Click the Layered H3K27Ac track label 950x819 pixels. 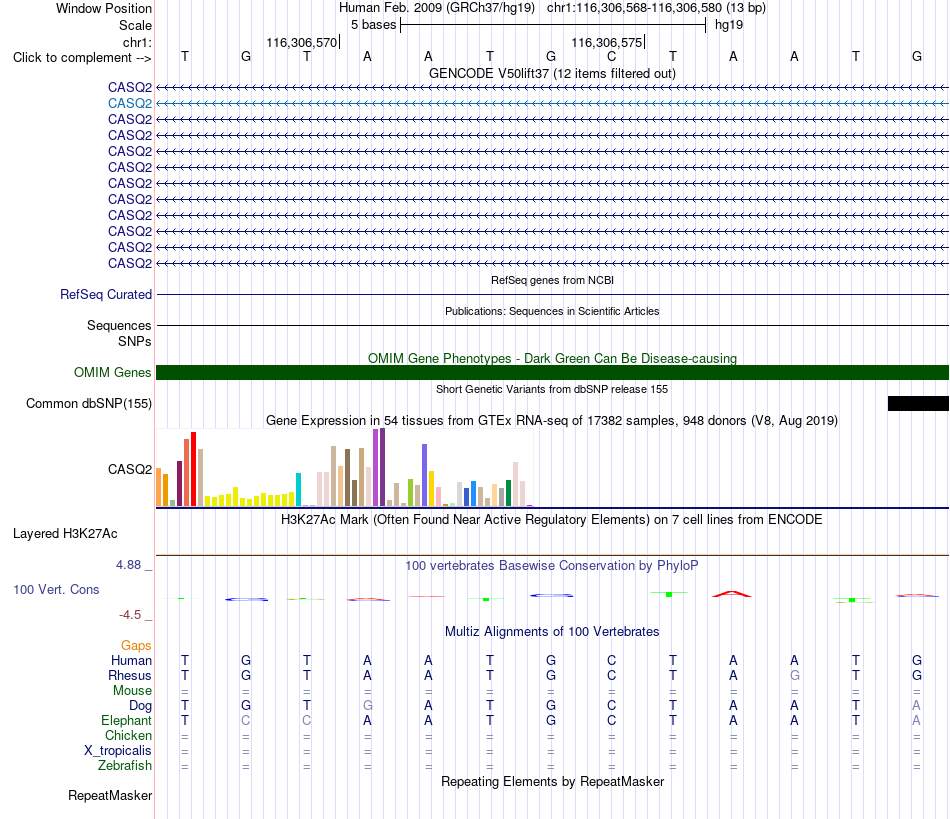pyautogui.click(x=65, y=534)
